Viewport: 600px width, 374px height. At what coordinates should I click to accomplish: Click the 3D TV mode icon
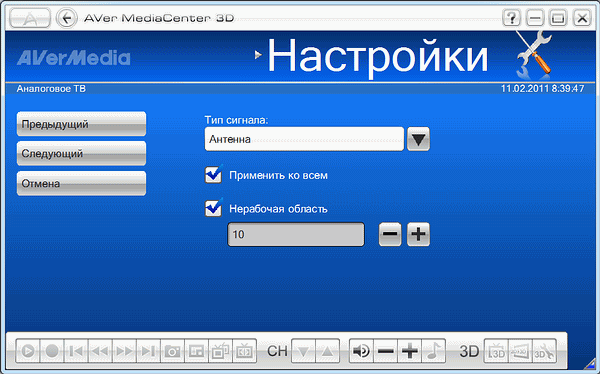click(x=496, y=351)
